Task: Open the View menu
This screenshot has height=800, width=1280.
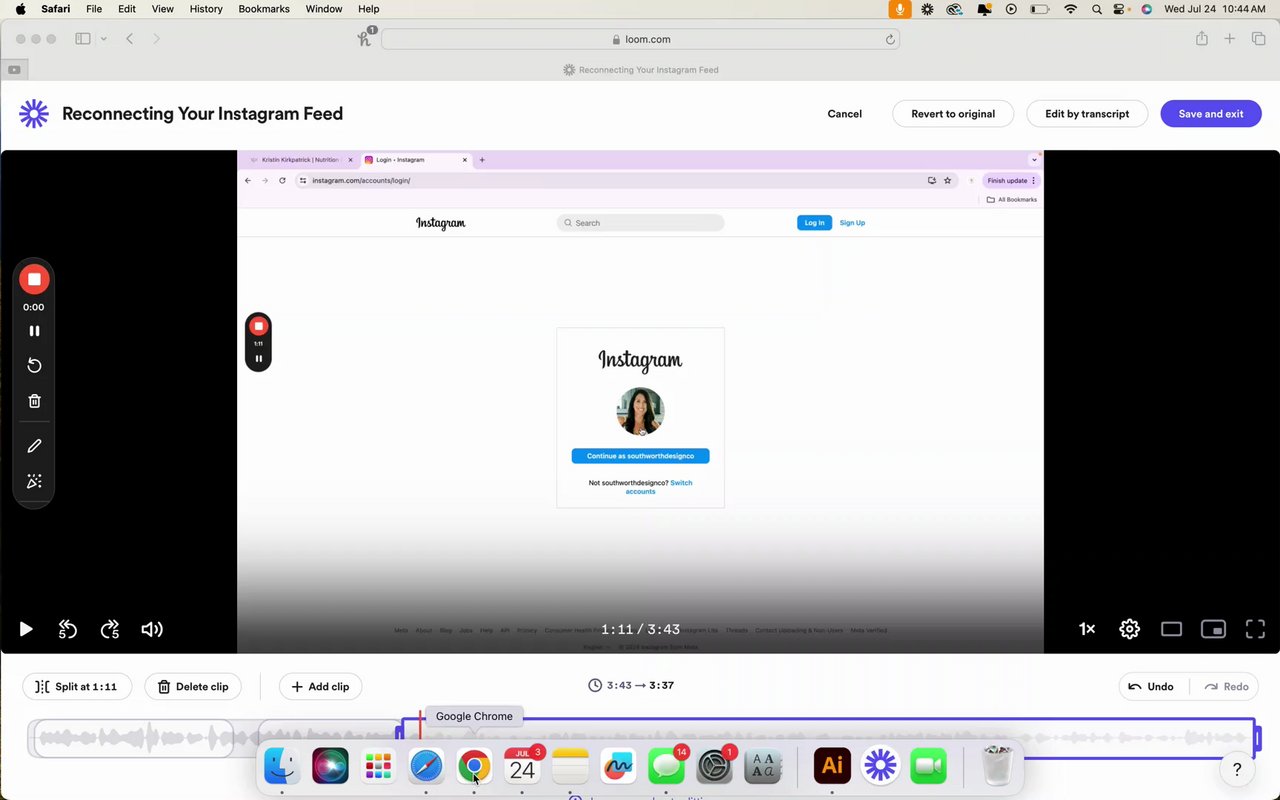Action: click(x=162, y=9)
